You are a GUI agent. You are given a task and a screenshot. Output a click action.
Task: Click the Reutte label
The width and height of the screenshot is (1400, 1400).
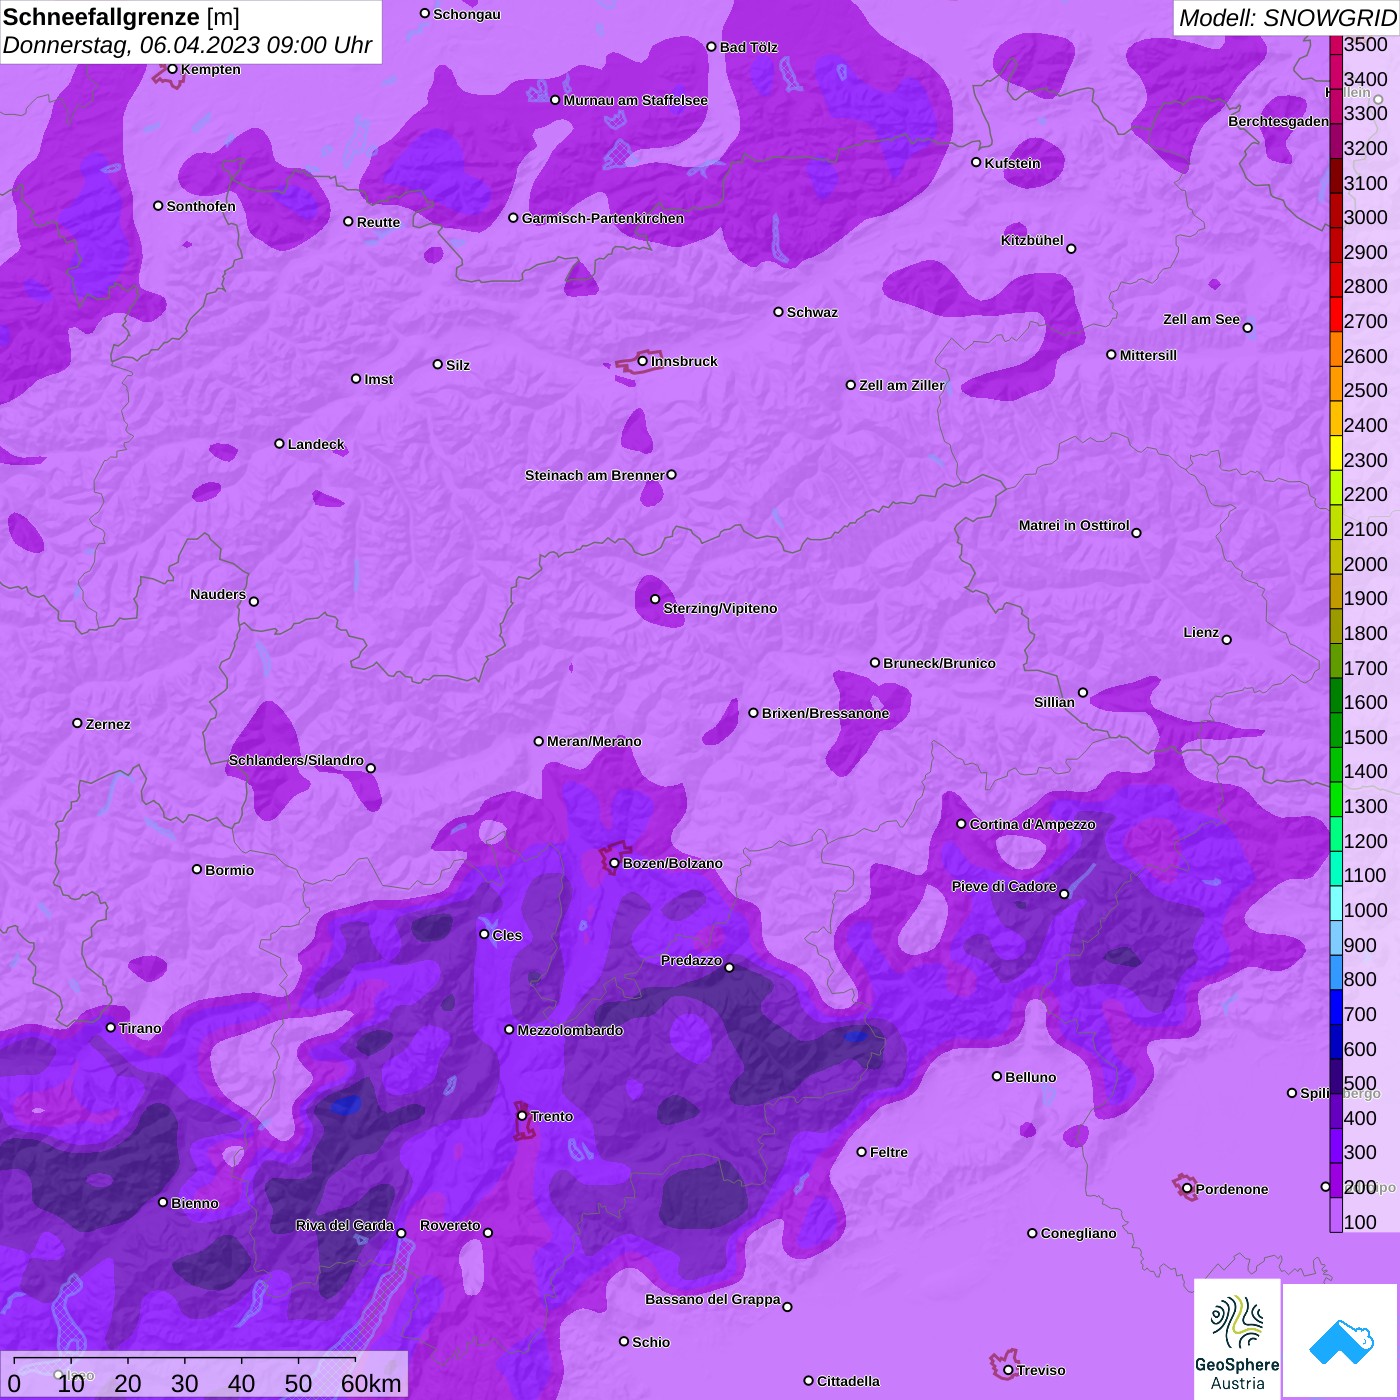(378, 222)
